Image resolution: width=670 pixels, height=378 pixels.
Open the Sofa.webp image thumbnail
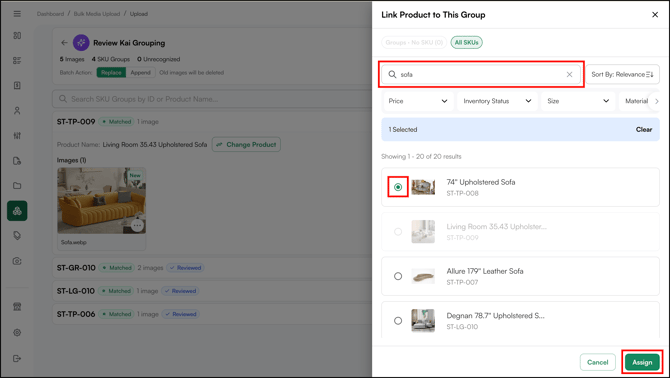pyautogui.click(x=101, y=201)
